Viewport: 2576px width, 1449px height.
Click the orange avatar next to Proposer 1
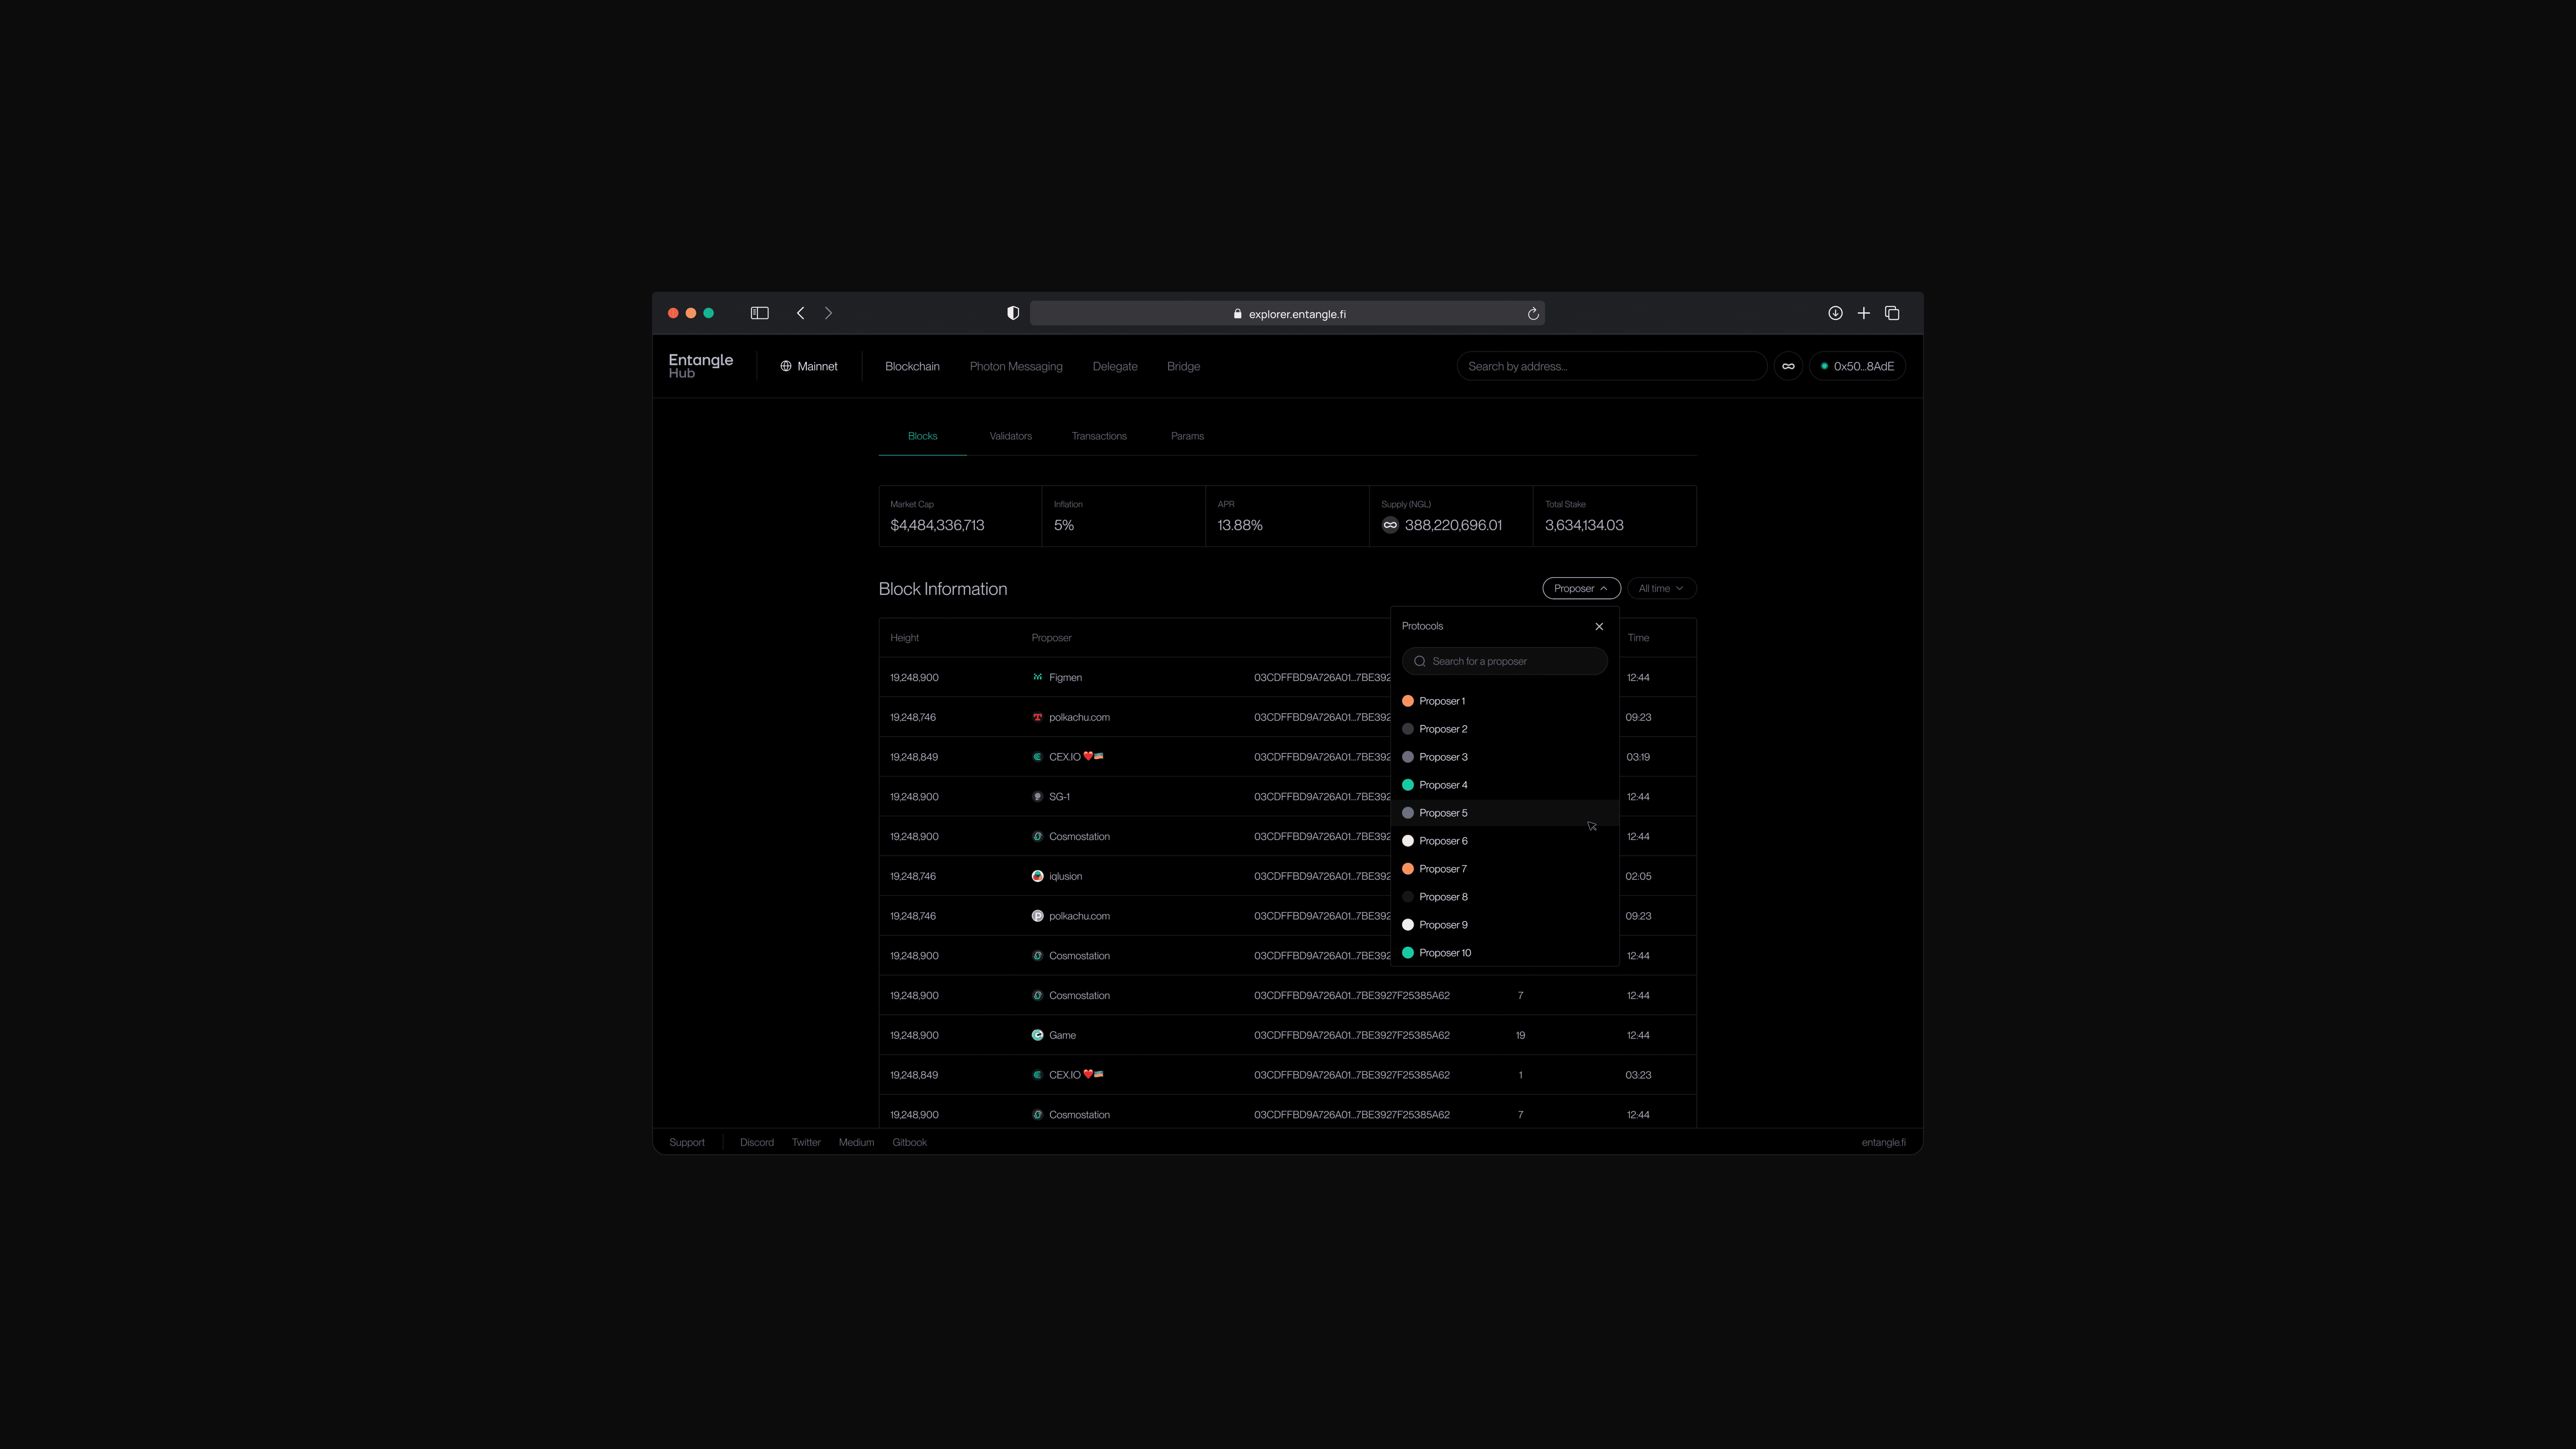1408,701
